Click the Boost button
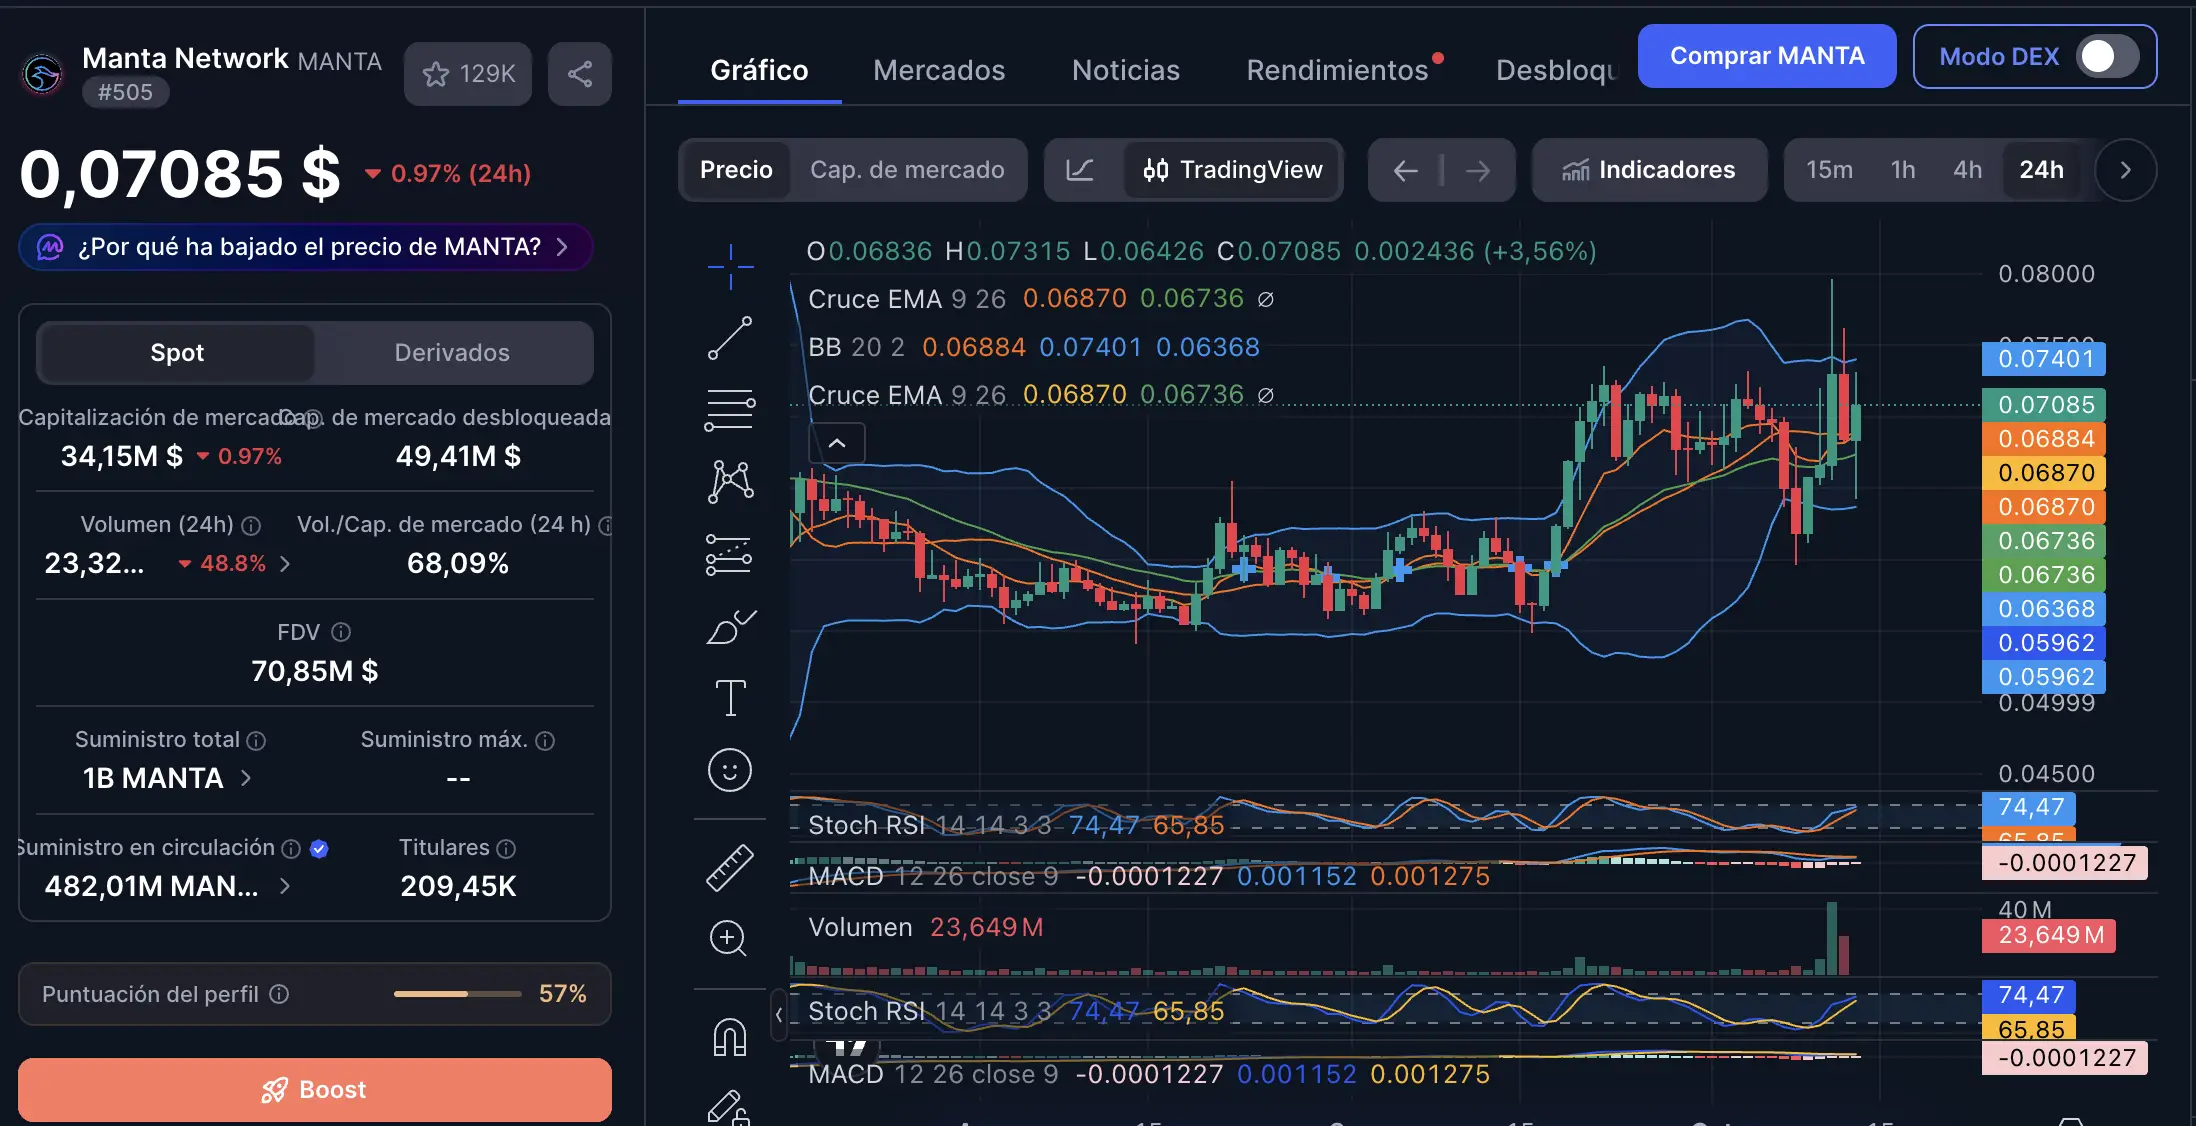 point(315,1089)
